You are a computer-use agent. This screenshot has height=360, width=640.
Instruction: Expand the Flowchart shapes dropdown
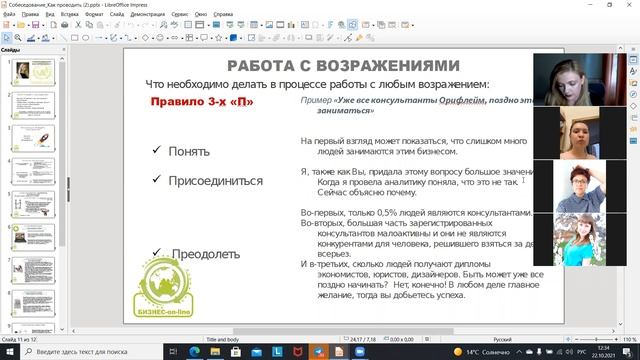pyautogui.click(x=196, y=38)
